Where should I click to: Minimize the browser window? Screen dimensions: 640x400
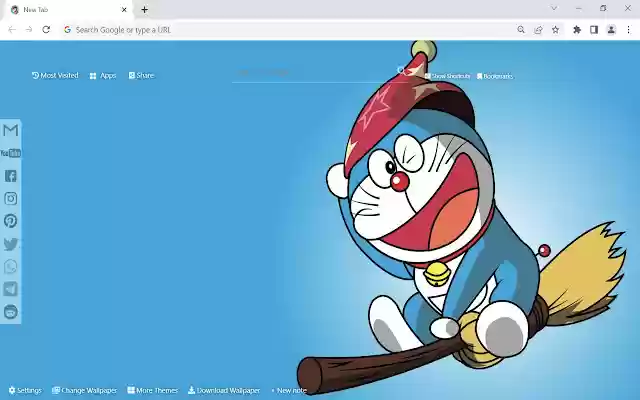pos(579,8)
